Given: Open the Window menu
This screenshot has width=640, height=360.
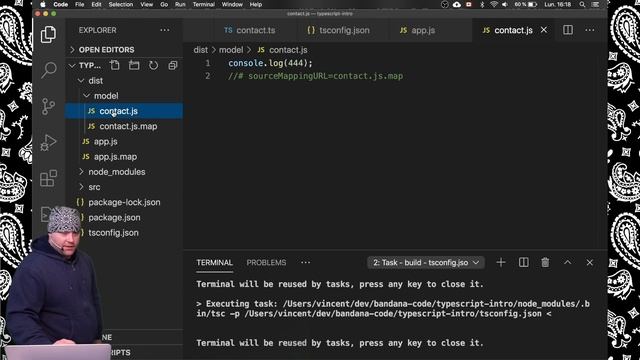Looking at the screenshot, I should click(x=232, y=4).
